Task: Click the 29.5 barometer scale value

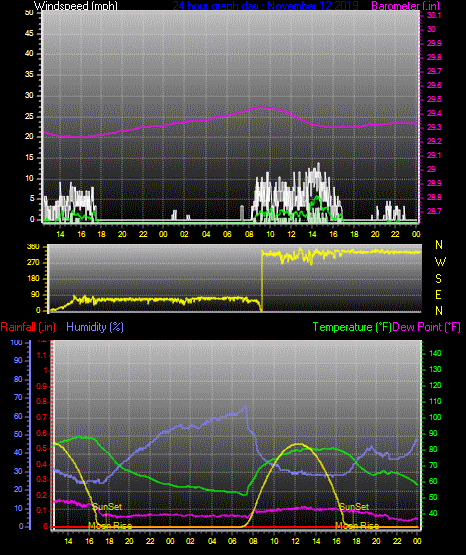Action: point(434,99)
